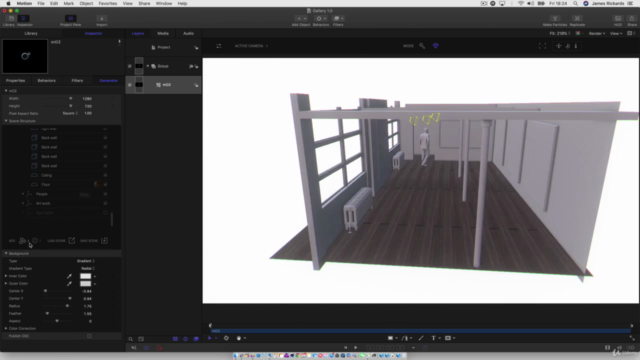
Task: Click the Play button in transport controls
Action: (x=356, y=347)
